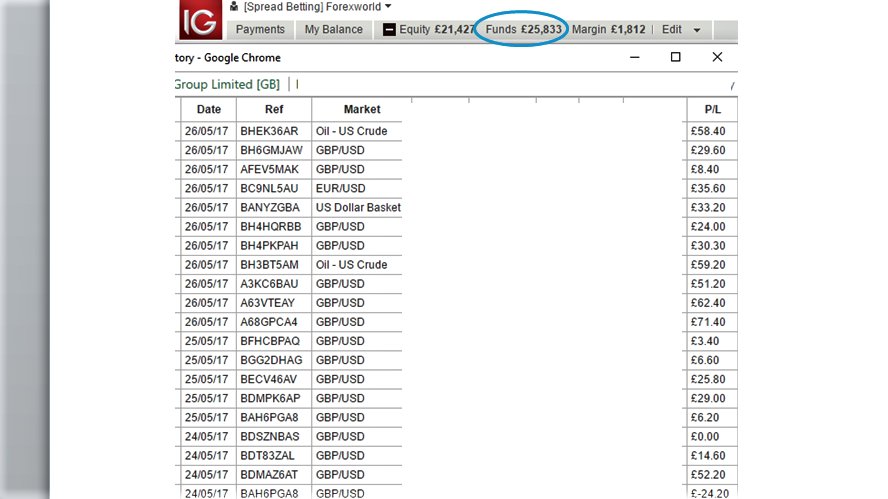888x499 pixels.
Task: Click the Oil - US Crude cell for BHEK36AR
Action: point(352,131)
